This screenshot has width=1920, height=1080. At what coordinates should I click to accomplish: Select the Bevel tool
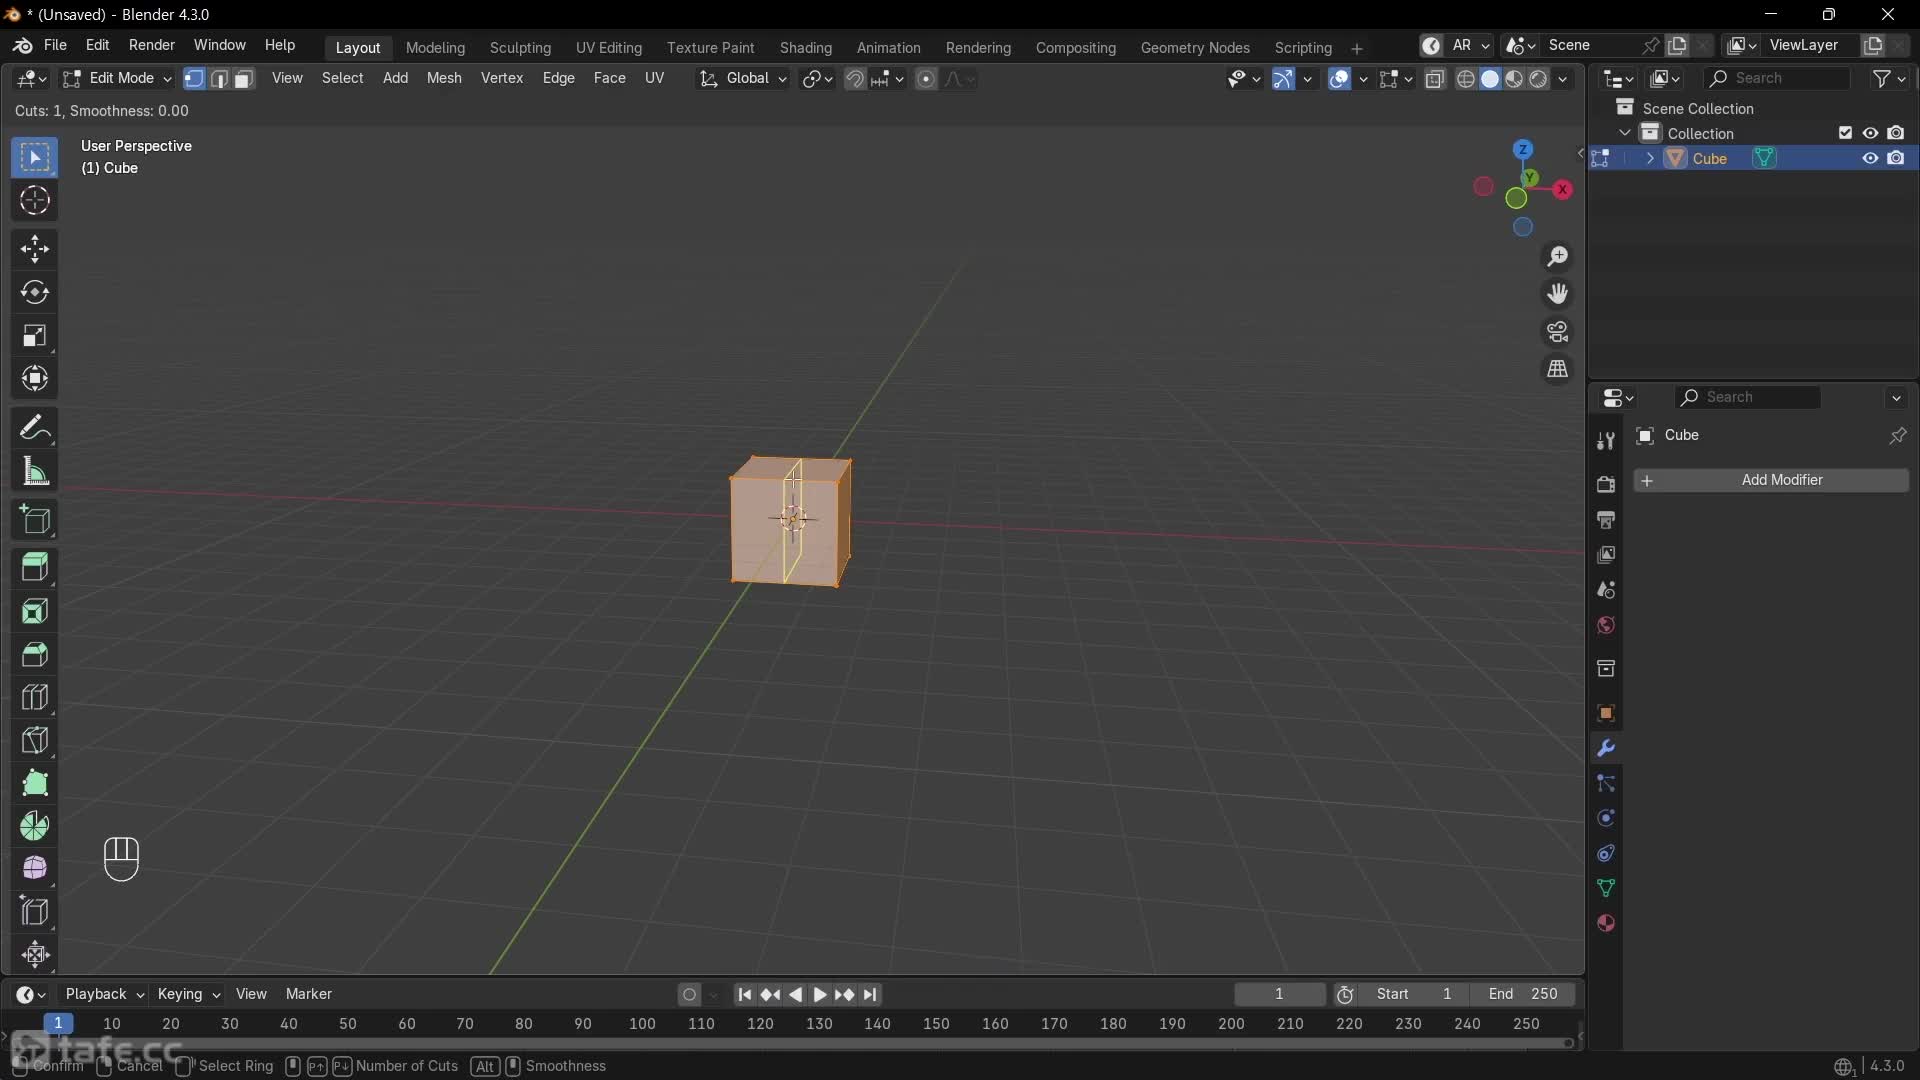(35, 654)
